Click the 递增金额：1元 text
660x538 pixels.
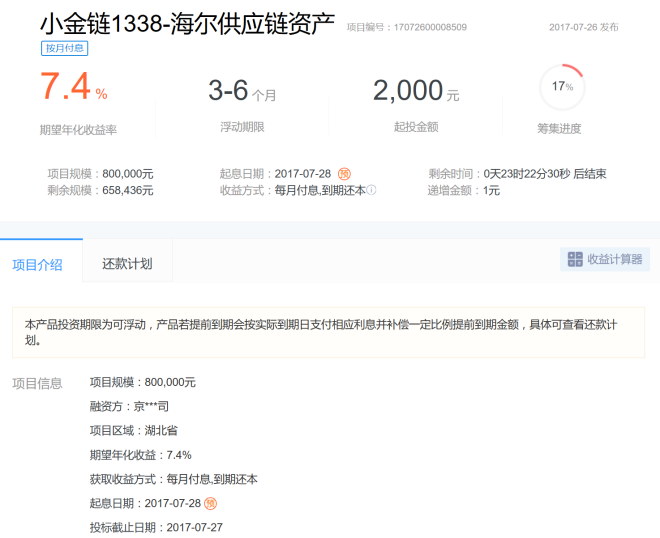click(x=464, y=190)
